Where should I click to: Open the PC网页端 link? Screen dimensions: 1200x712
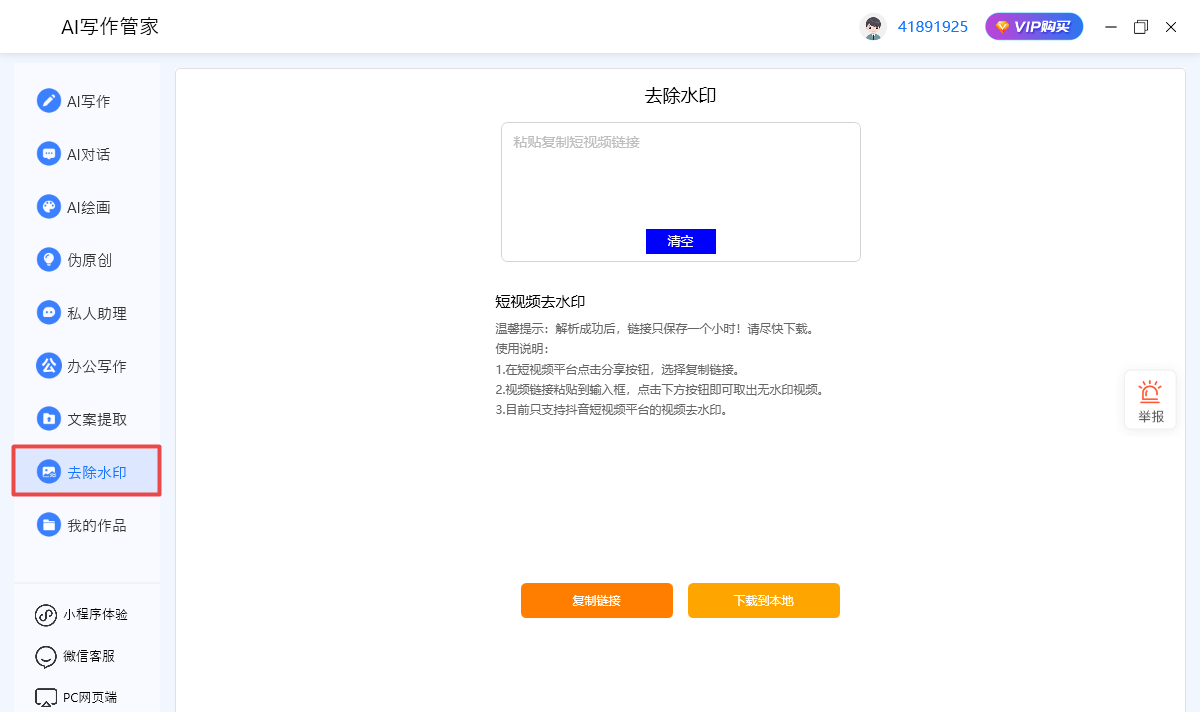pos(75,697)
